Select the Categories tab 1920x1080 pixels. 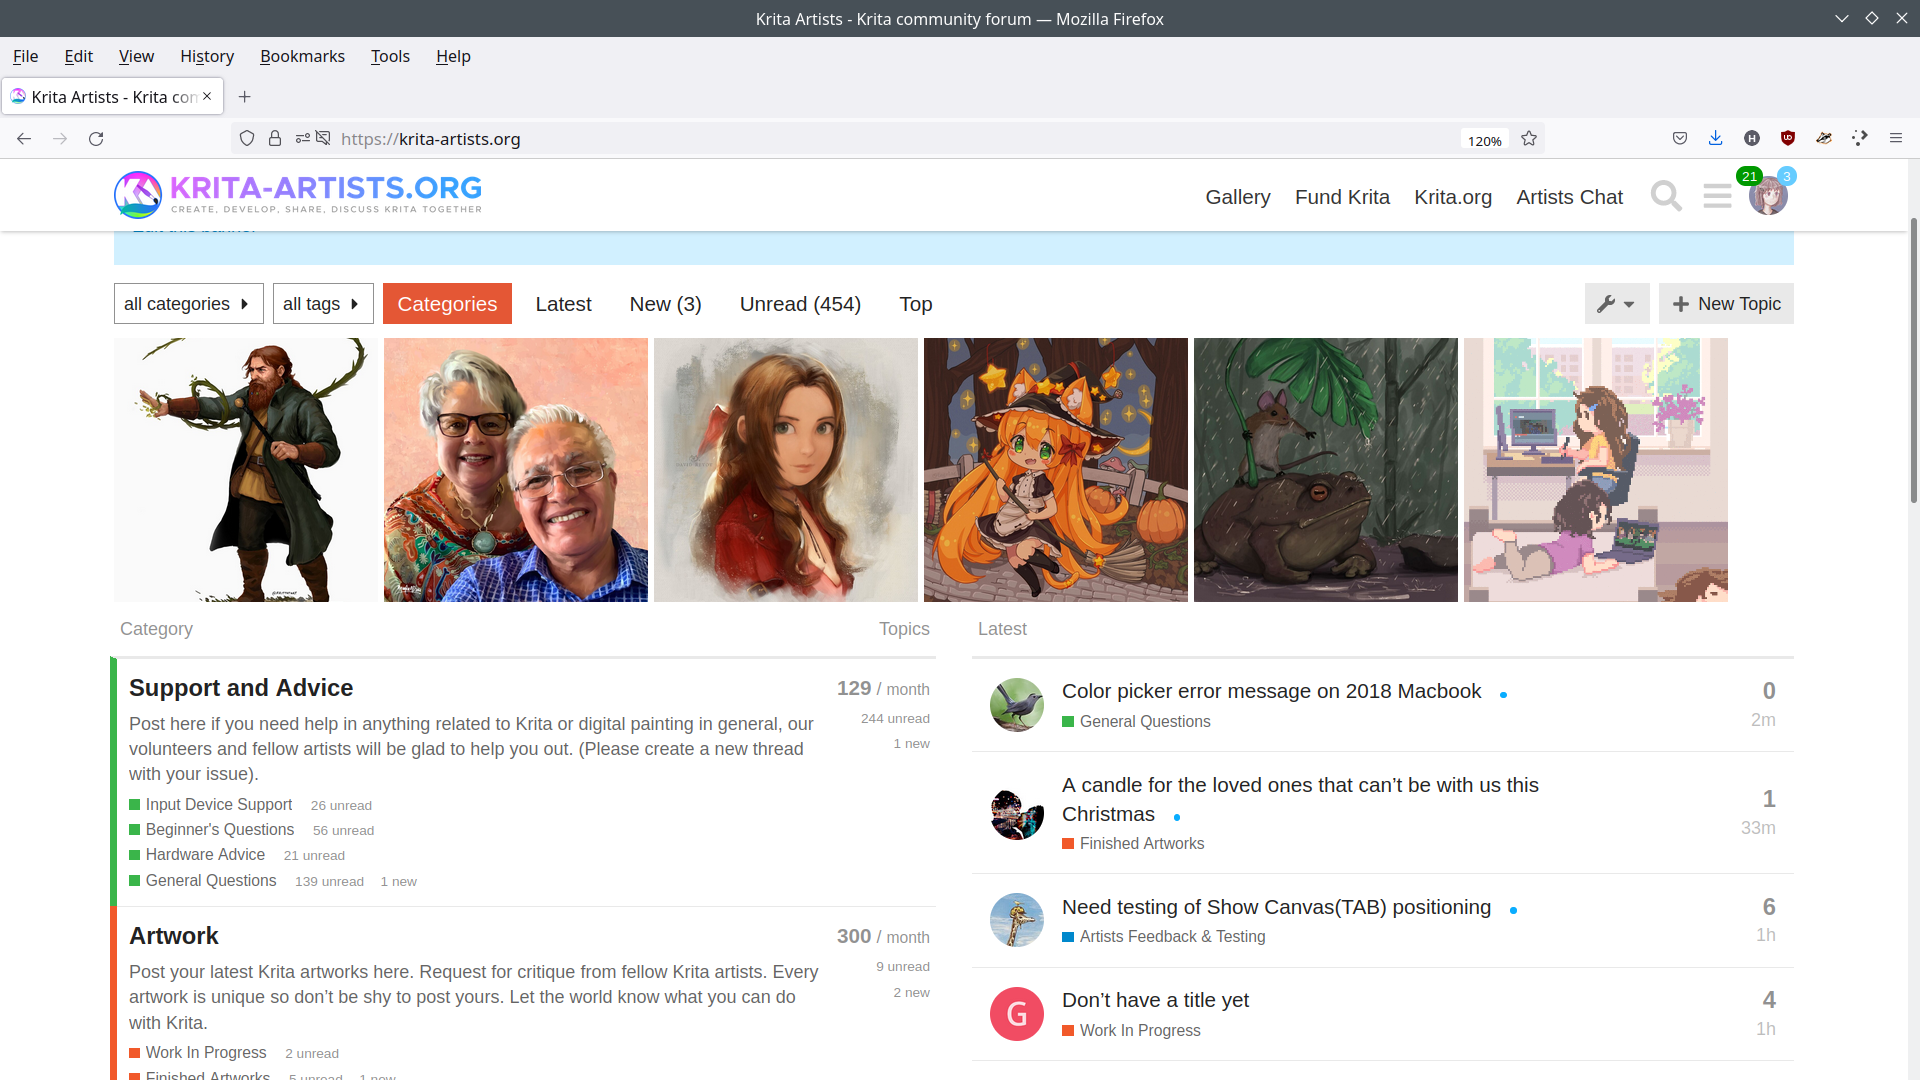446,303
